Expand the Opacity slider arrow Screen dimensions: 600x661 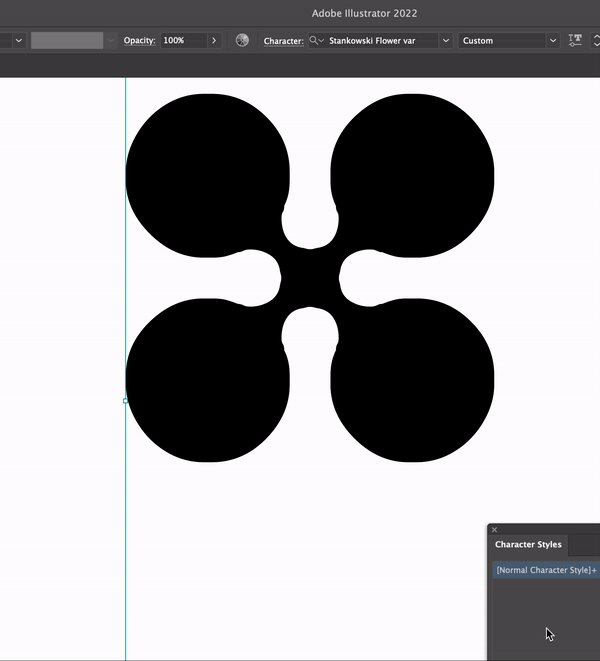tap(214, 40)
